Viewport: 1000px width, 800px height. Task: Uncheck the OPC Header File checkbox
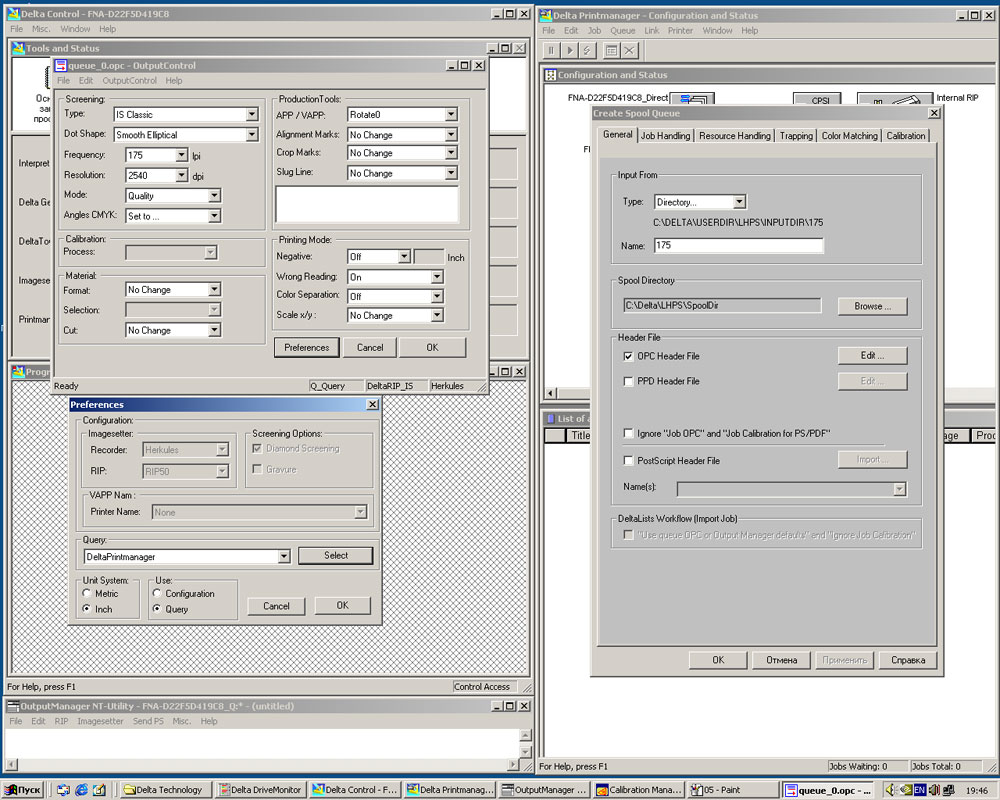(628, 356)
